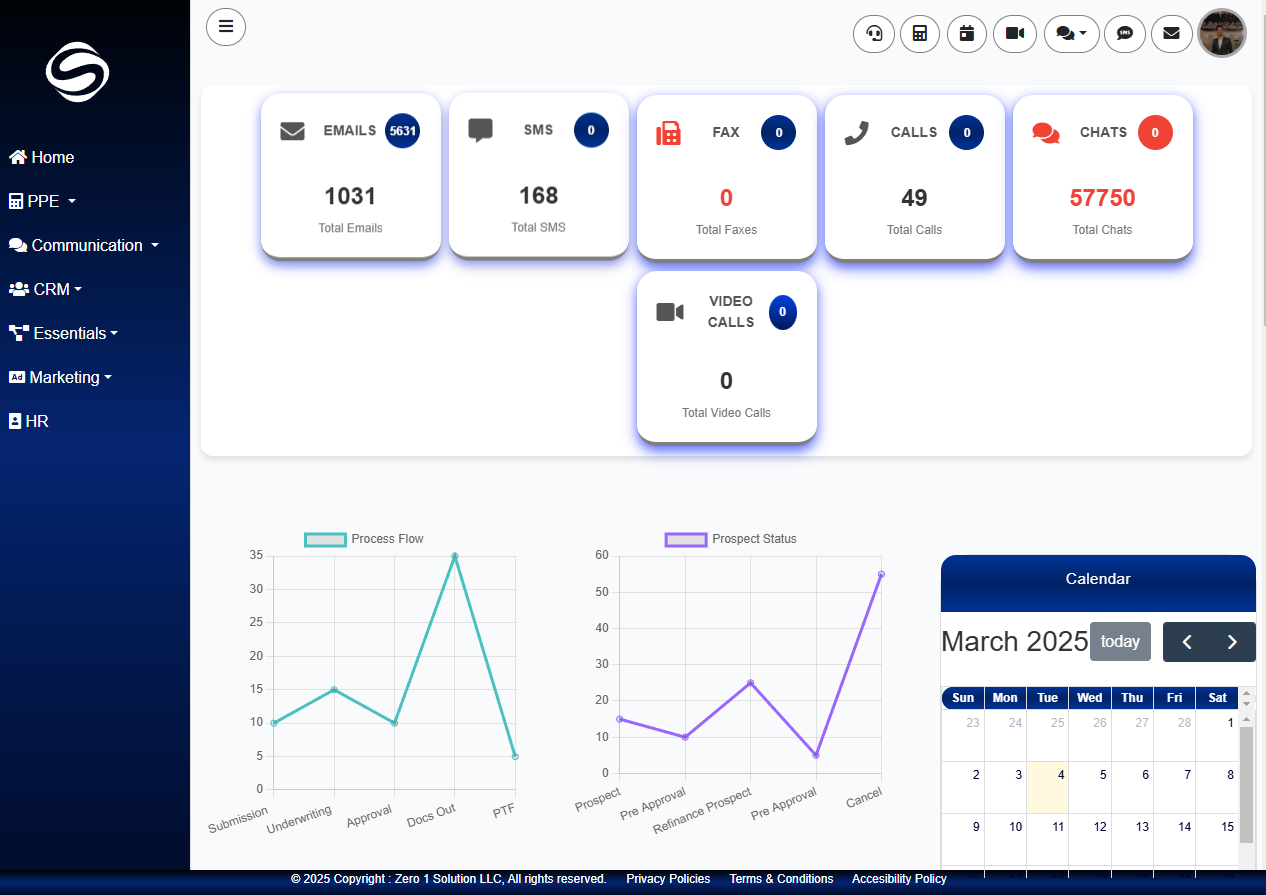1266x895 pixels.
Task: Expand the chats dropdown in header
Action: coord(1071,34)
